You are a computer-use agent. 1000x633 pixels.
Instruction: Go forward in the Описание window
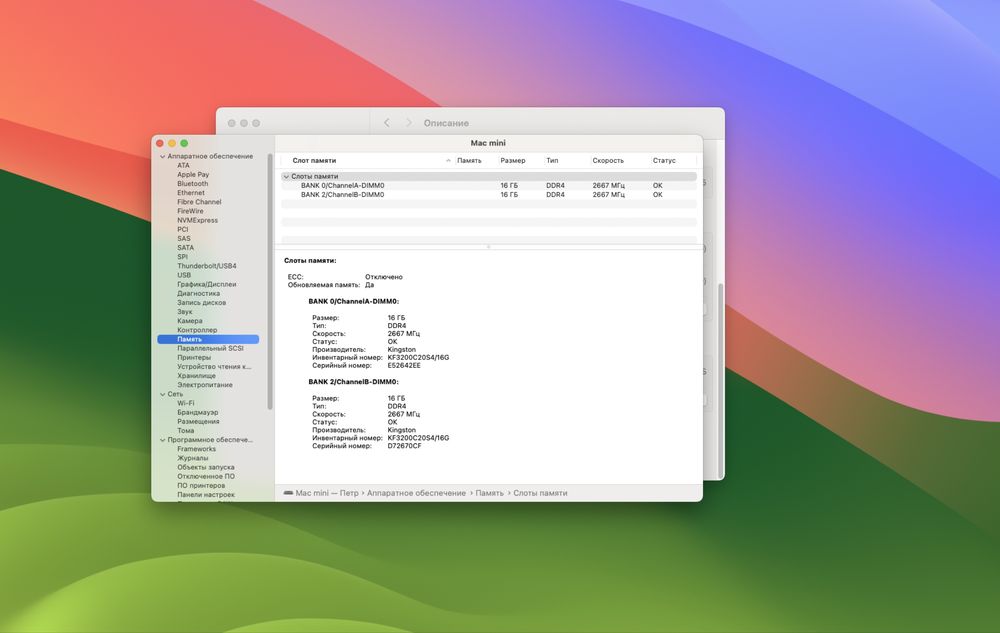point(409,123)
